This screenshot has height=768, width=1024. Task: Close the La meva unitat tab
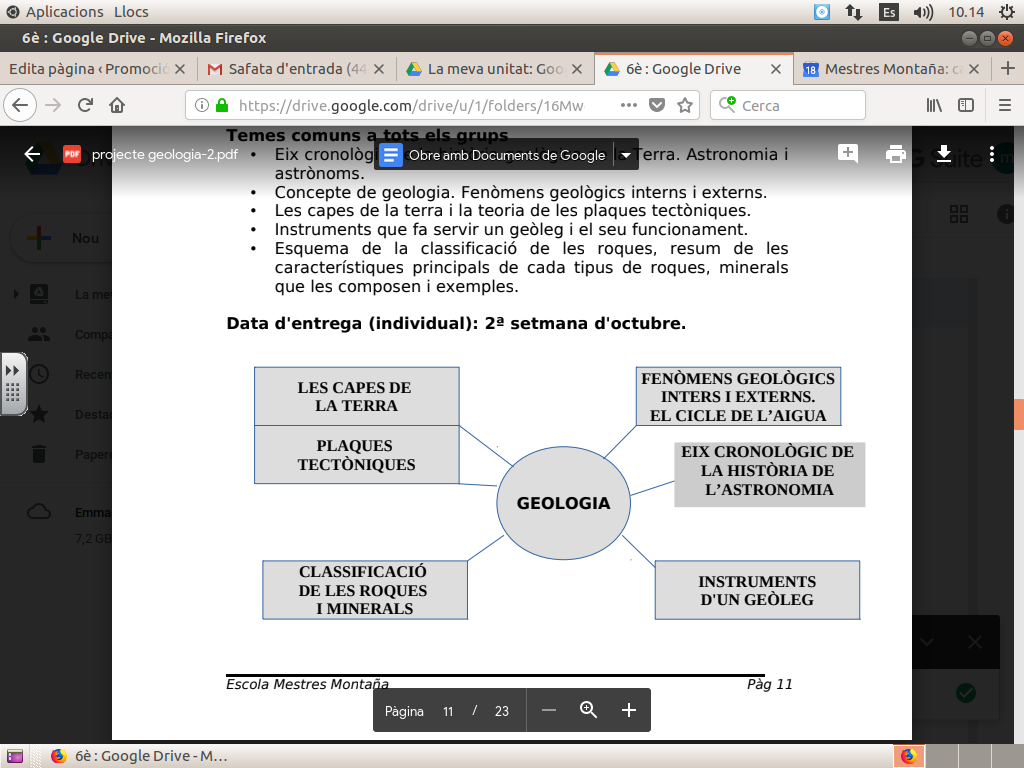577,69
